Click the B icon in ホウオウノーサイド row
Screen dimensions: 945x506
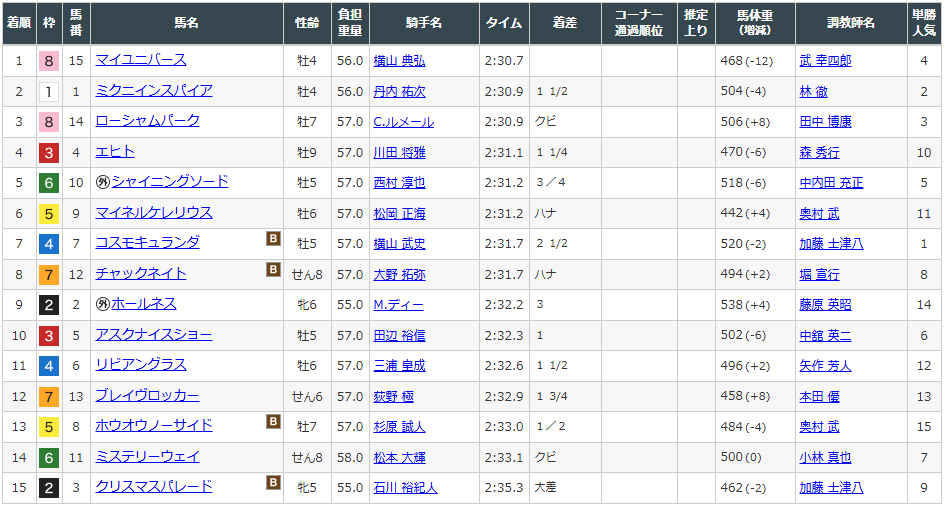273,422
